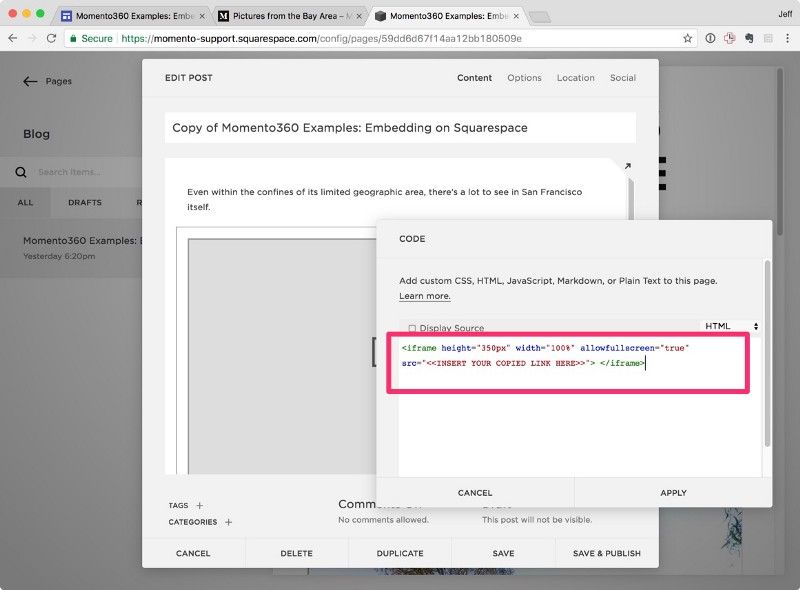Switch to the Content tab
This screenshot has width=800, height=590.
[474, 78]
